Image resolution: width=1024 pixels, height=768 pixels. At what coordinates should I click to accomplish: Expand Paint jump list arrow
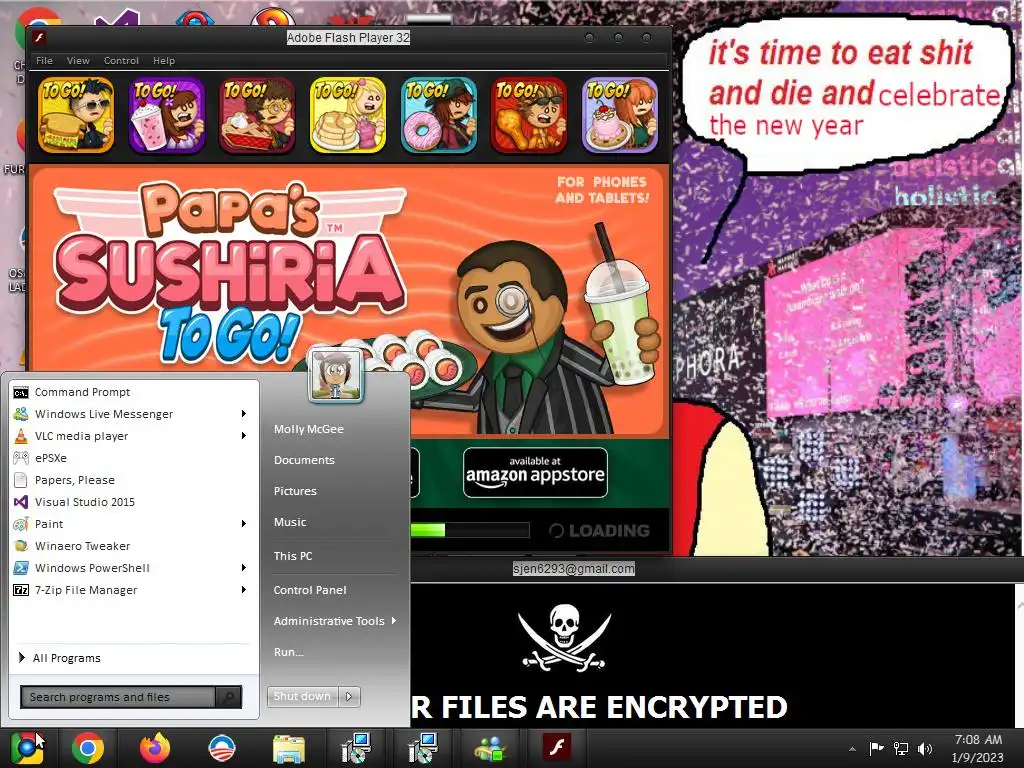click(243, 524)
